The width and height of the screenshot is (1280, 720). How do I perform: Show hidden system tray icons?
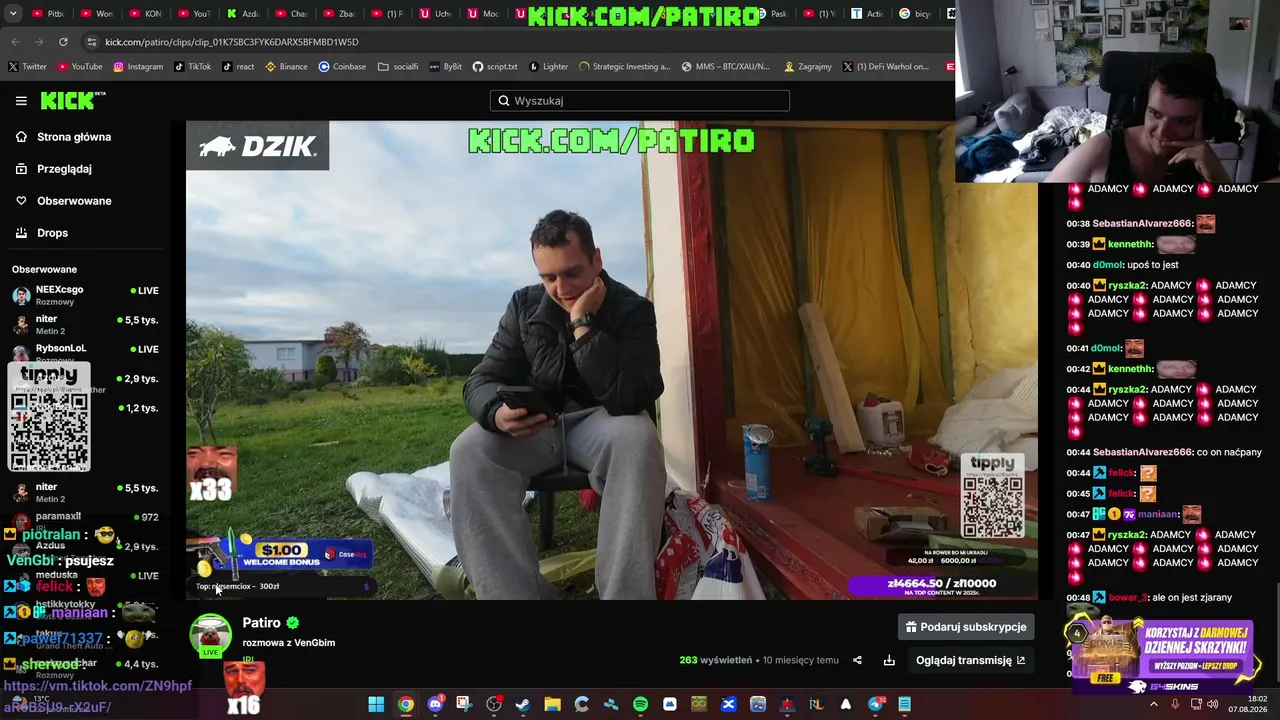pos(1154,705)
